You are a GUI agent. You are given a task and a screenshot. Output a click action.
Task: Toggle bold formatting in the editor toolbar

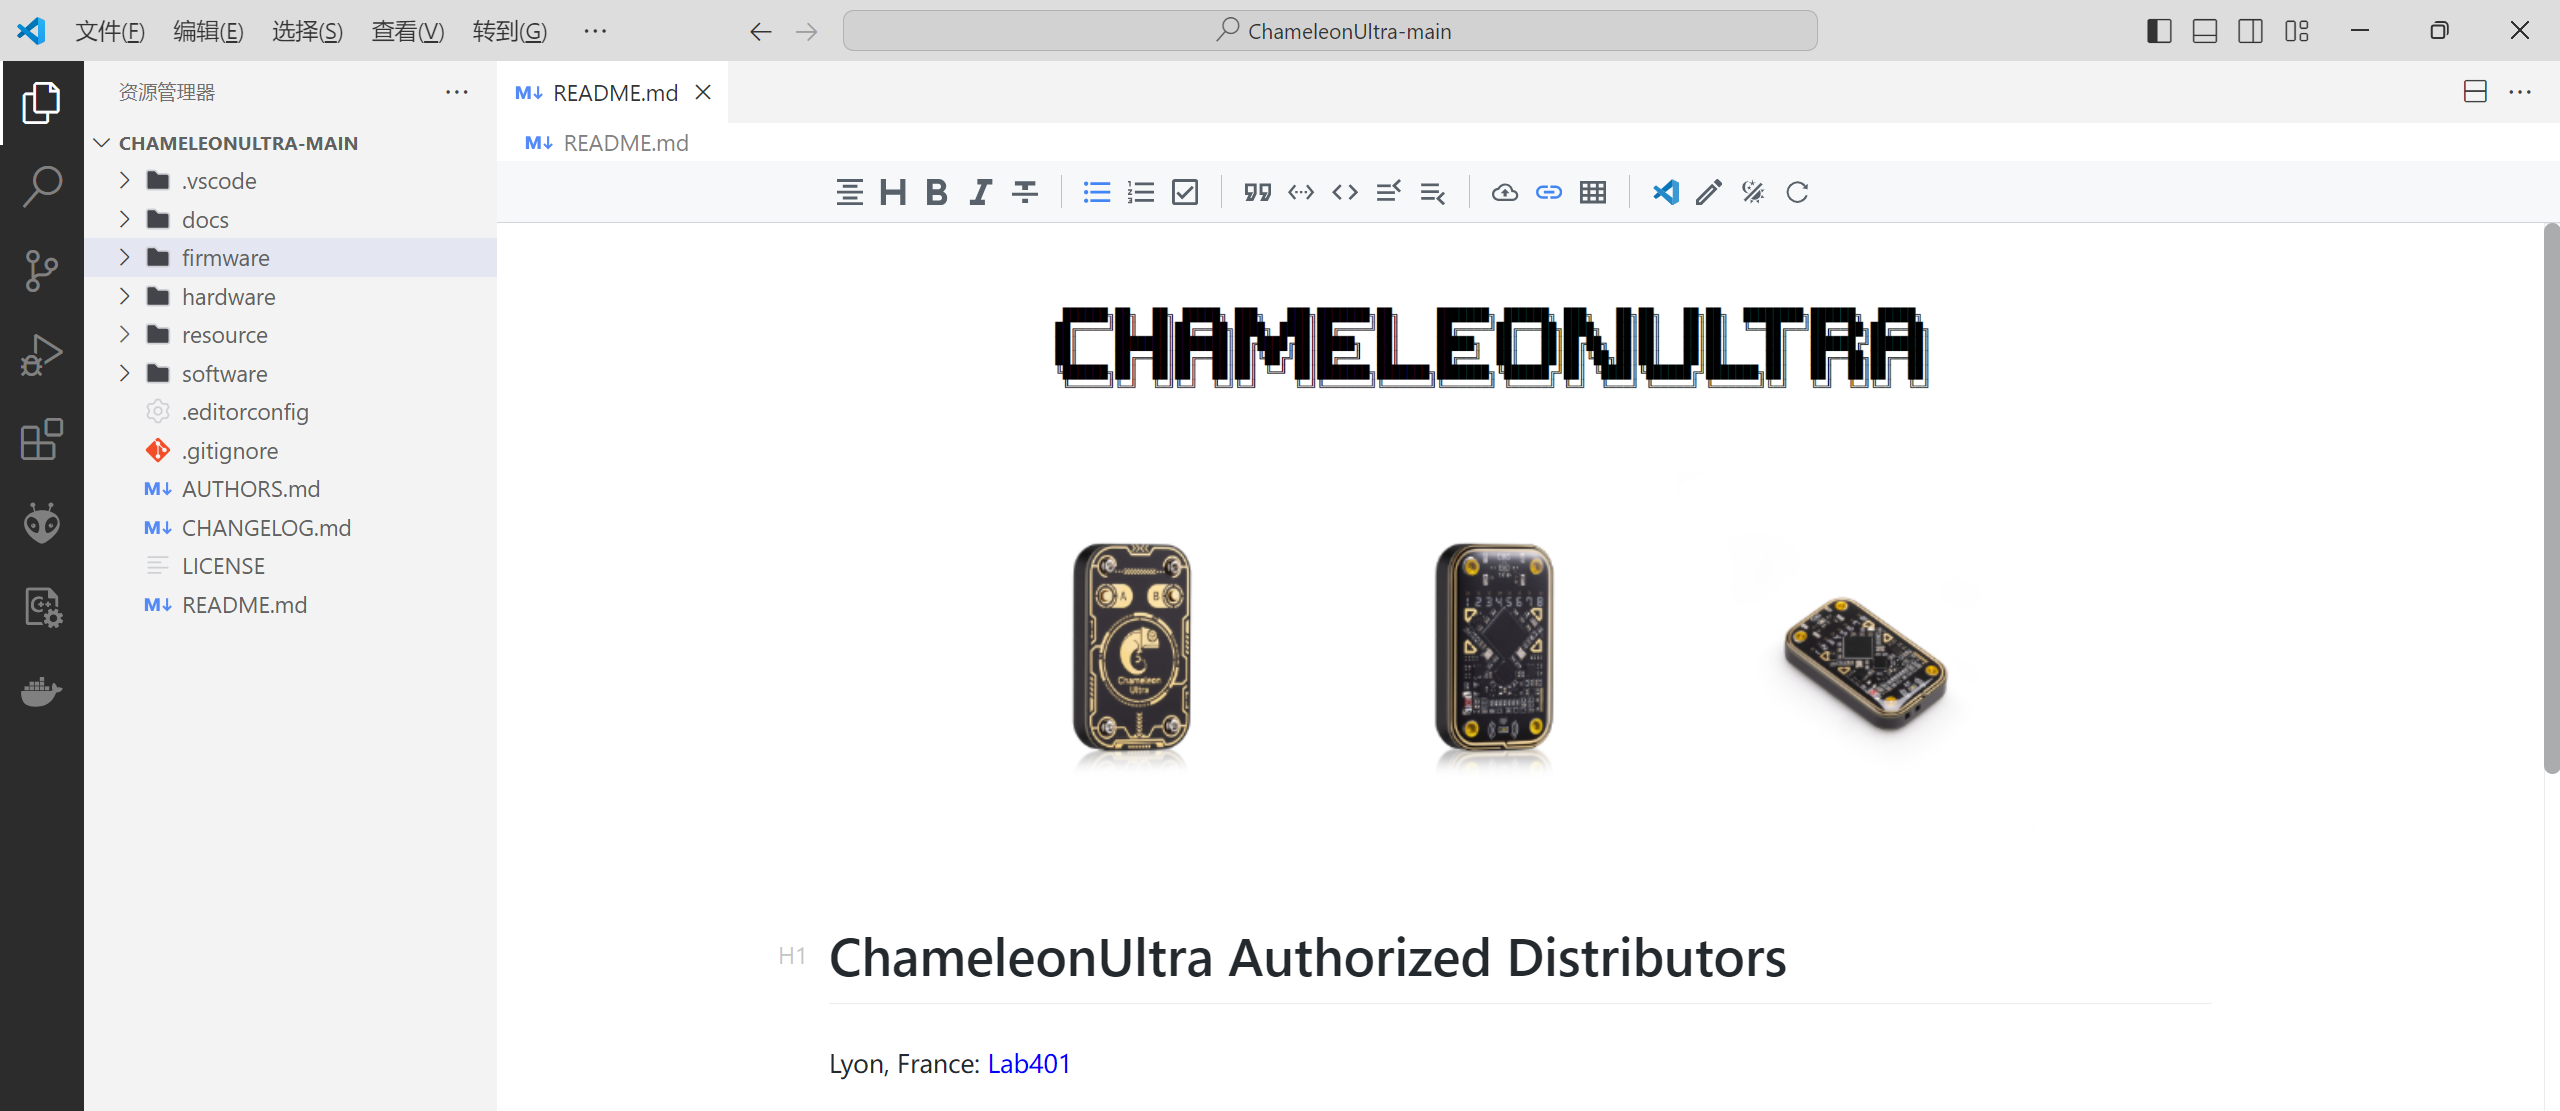coord(936,192)
